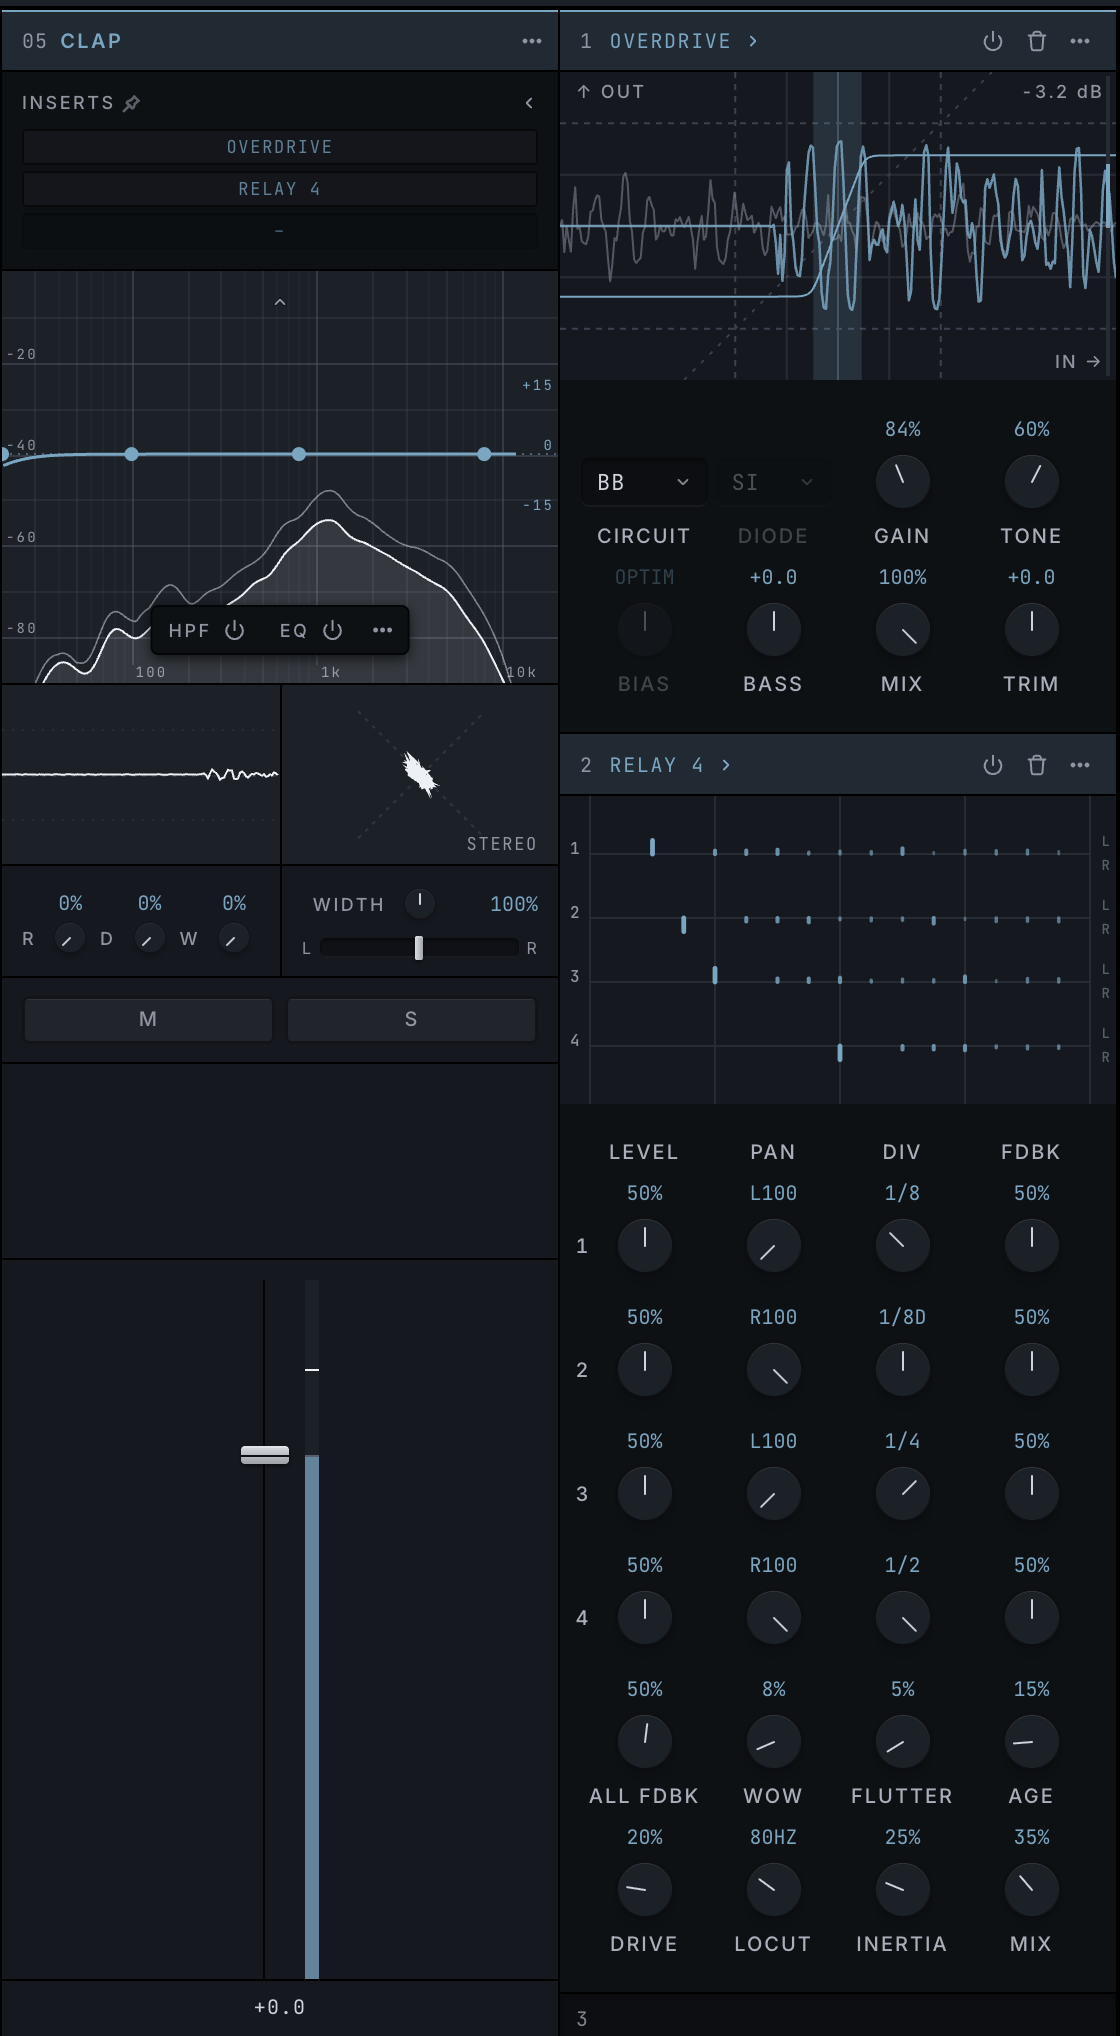Open RELAY 4 more options menu
1120x2036 pixels.
(1080, 765)
